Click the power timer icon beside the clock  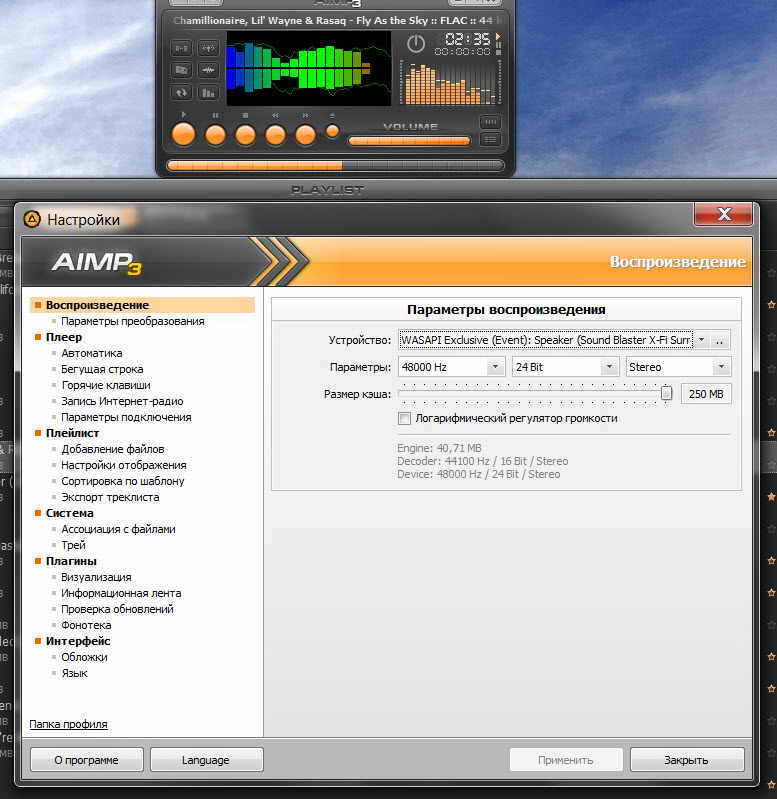[416, 44]
